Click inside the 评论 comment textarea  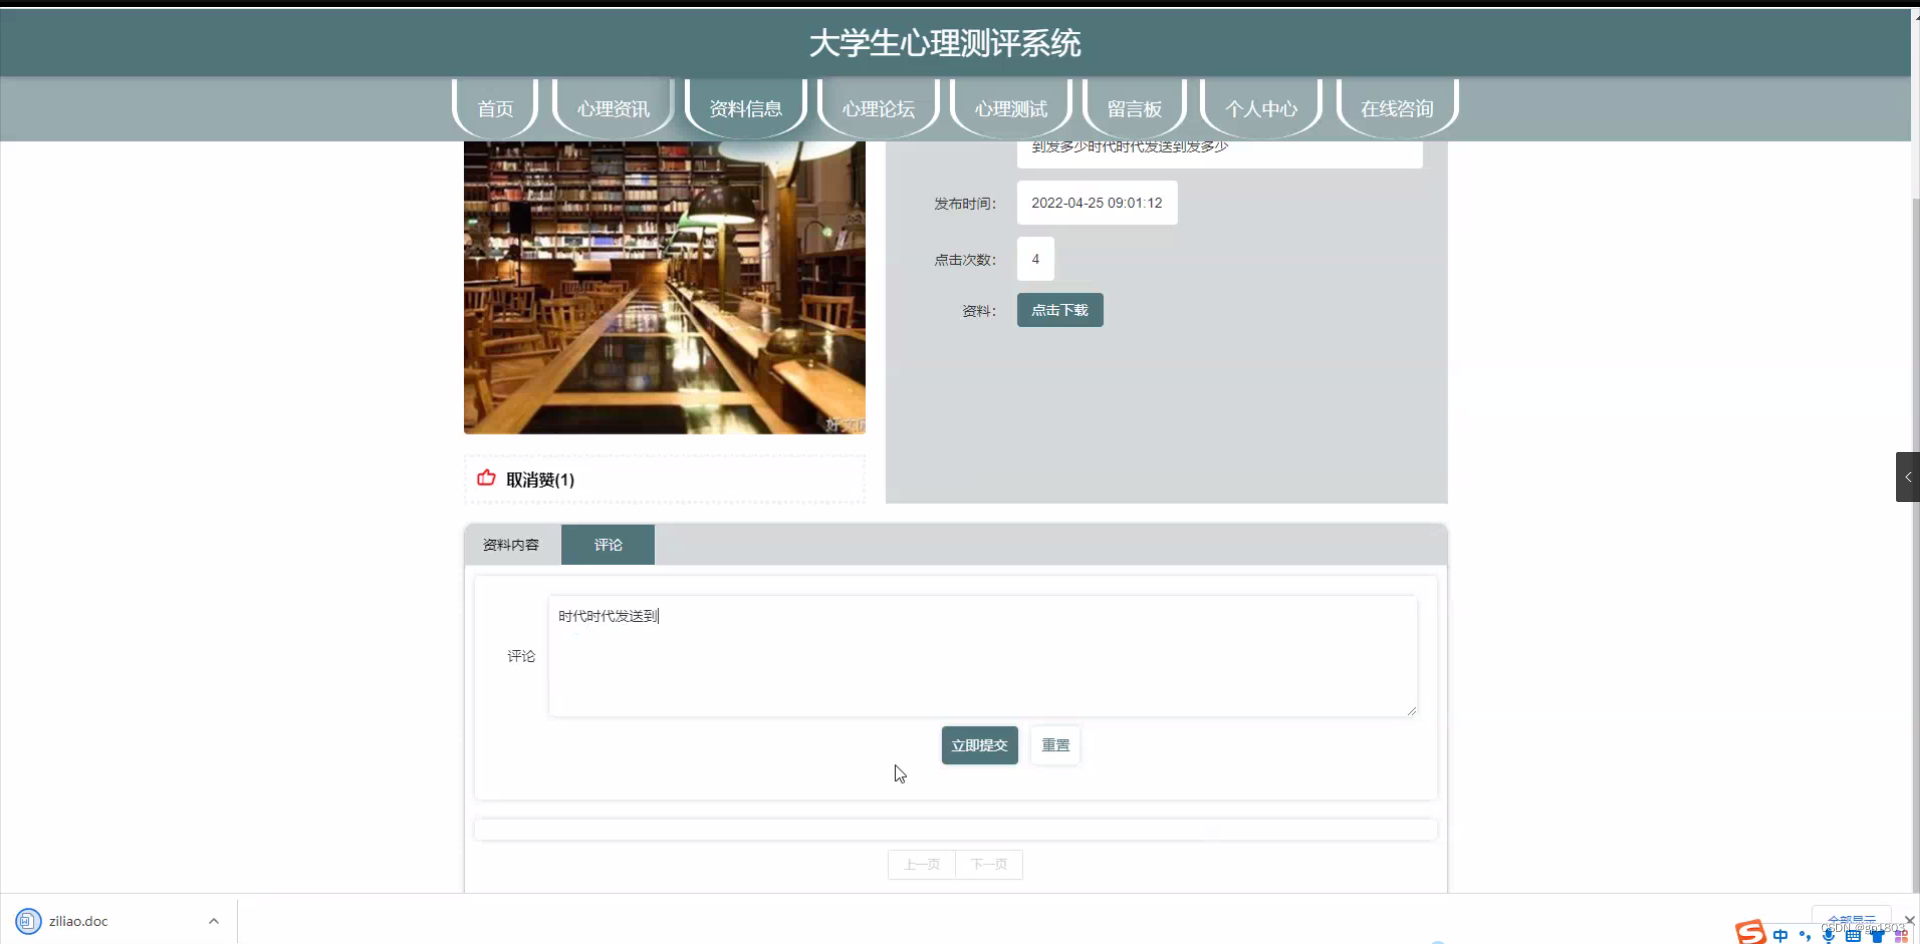[x=982, y=656]
